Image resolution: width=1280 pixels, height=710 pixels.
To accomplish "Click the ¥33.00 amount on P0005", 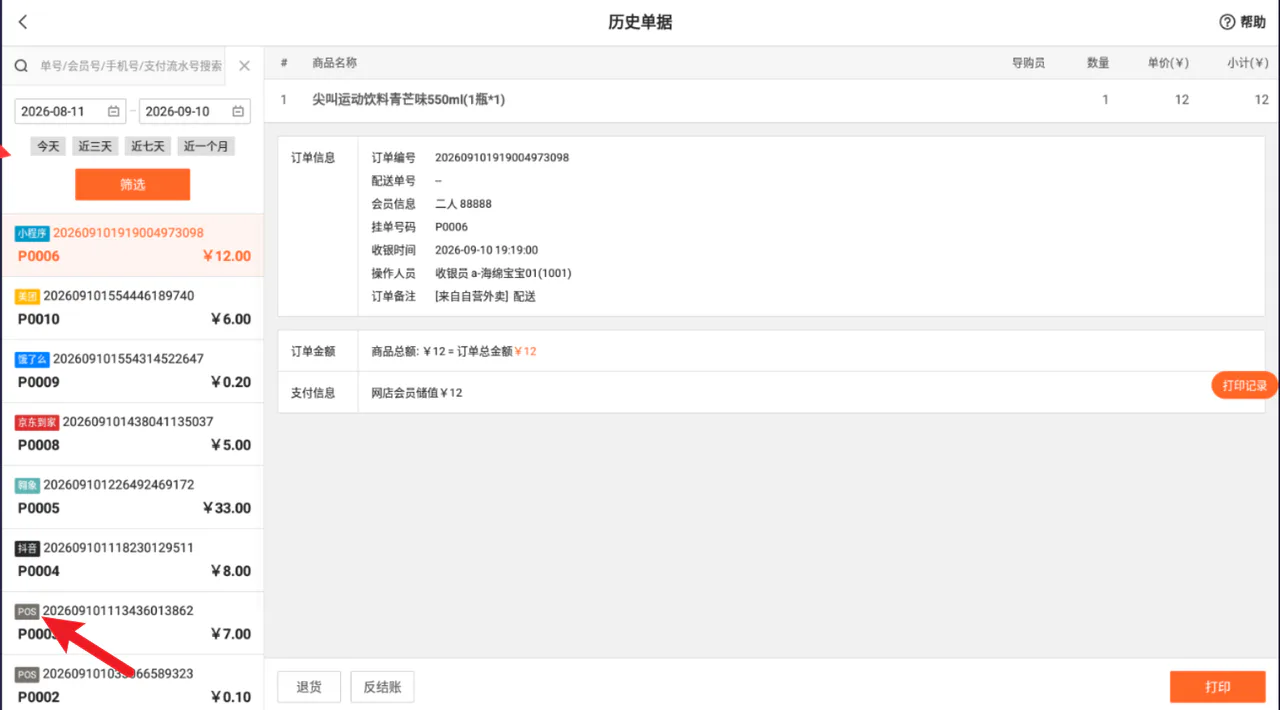I will tap(227, 508).
